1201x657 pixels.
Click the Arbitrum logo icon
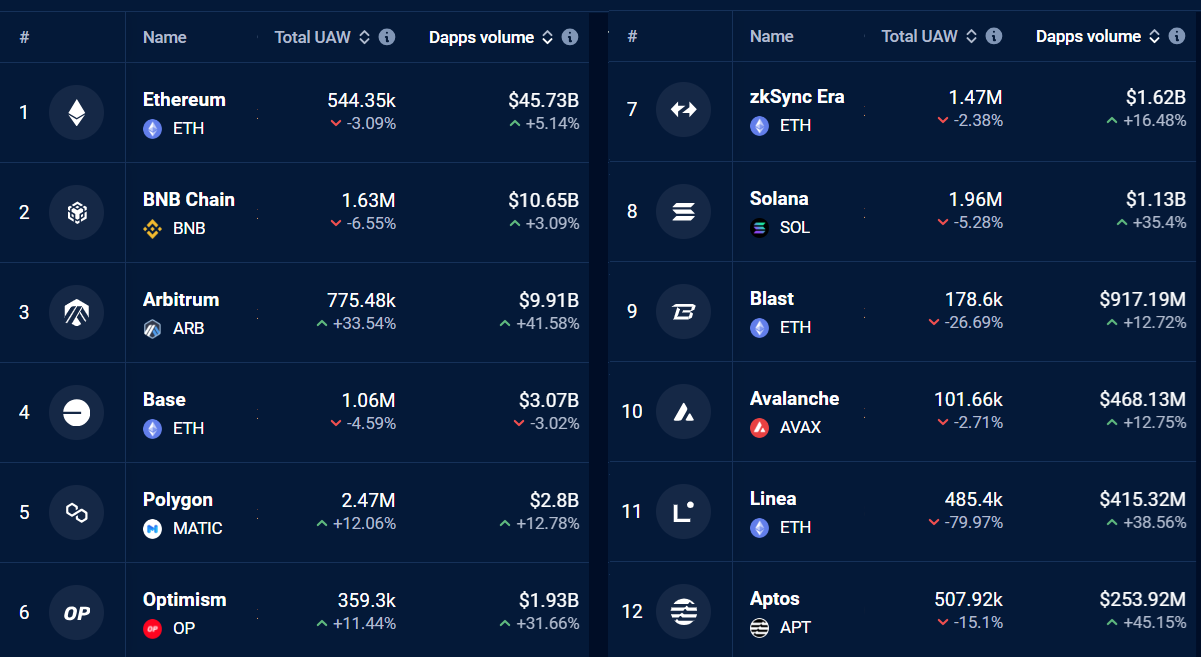click(x=76, y=312)
